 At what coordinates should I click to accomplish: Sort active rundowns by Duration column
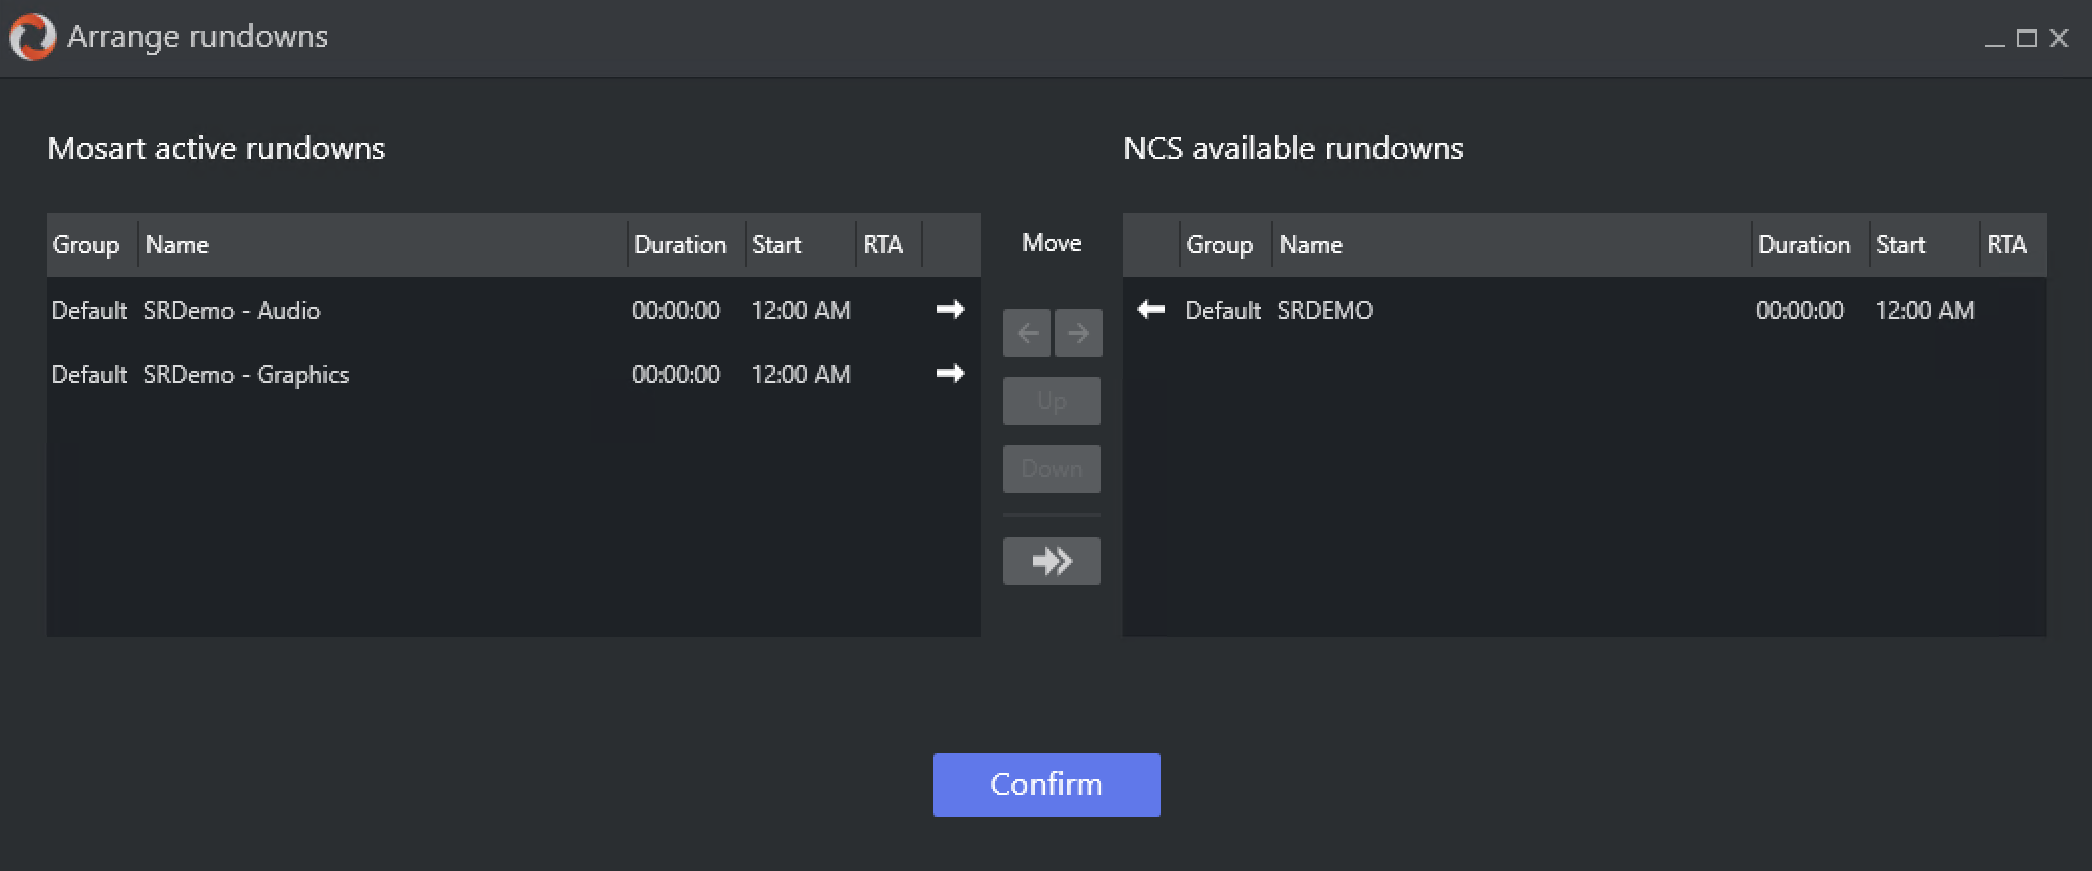coord(680,245)
